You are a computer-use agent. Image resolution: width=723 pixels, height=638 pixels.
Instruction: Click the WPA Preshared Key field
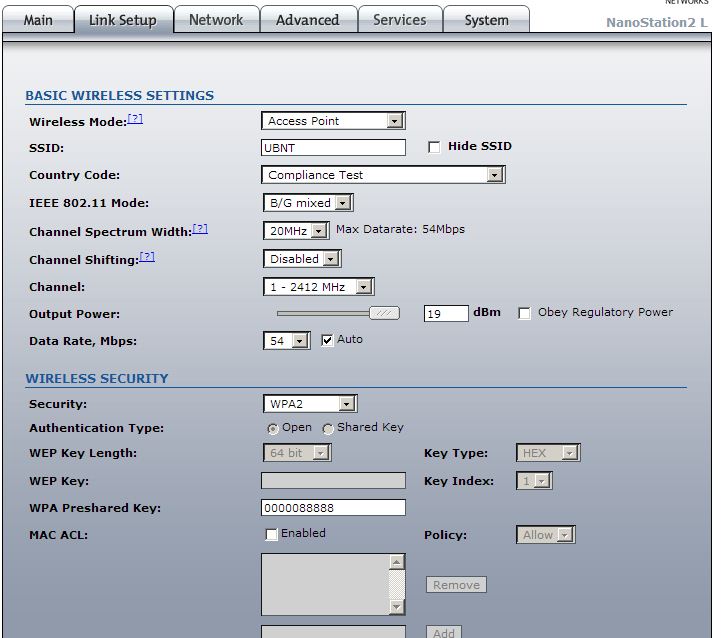333,508
